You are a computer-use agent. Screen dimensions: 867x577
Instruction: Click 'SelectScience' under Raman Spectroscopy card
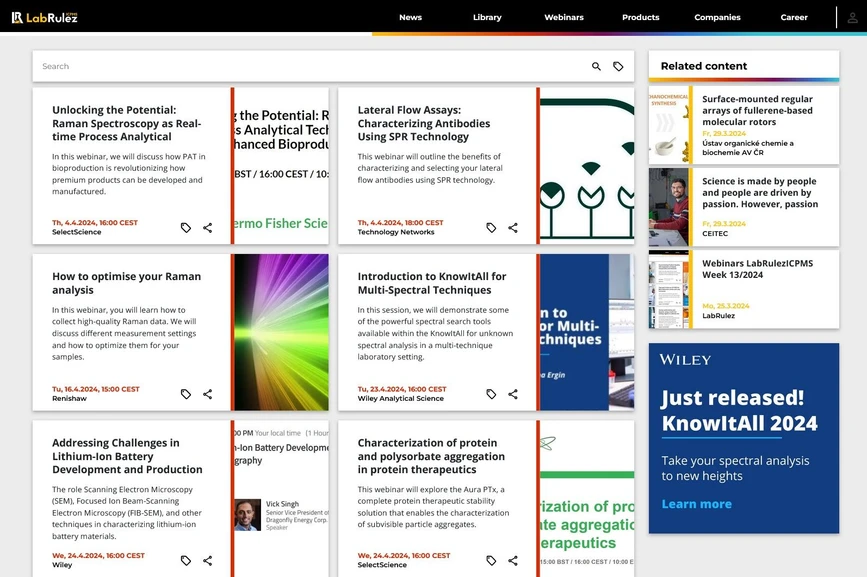[x=77, y=232]
